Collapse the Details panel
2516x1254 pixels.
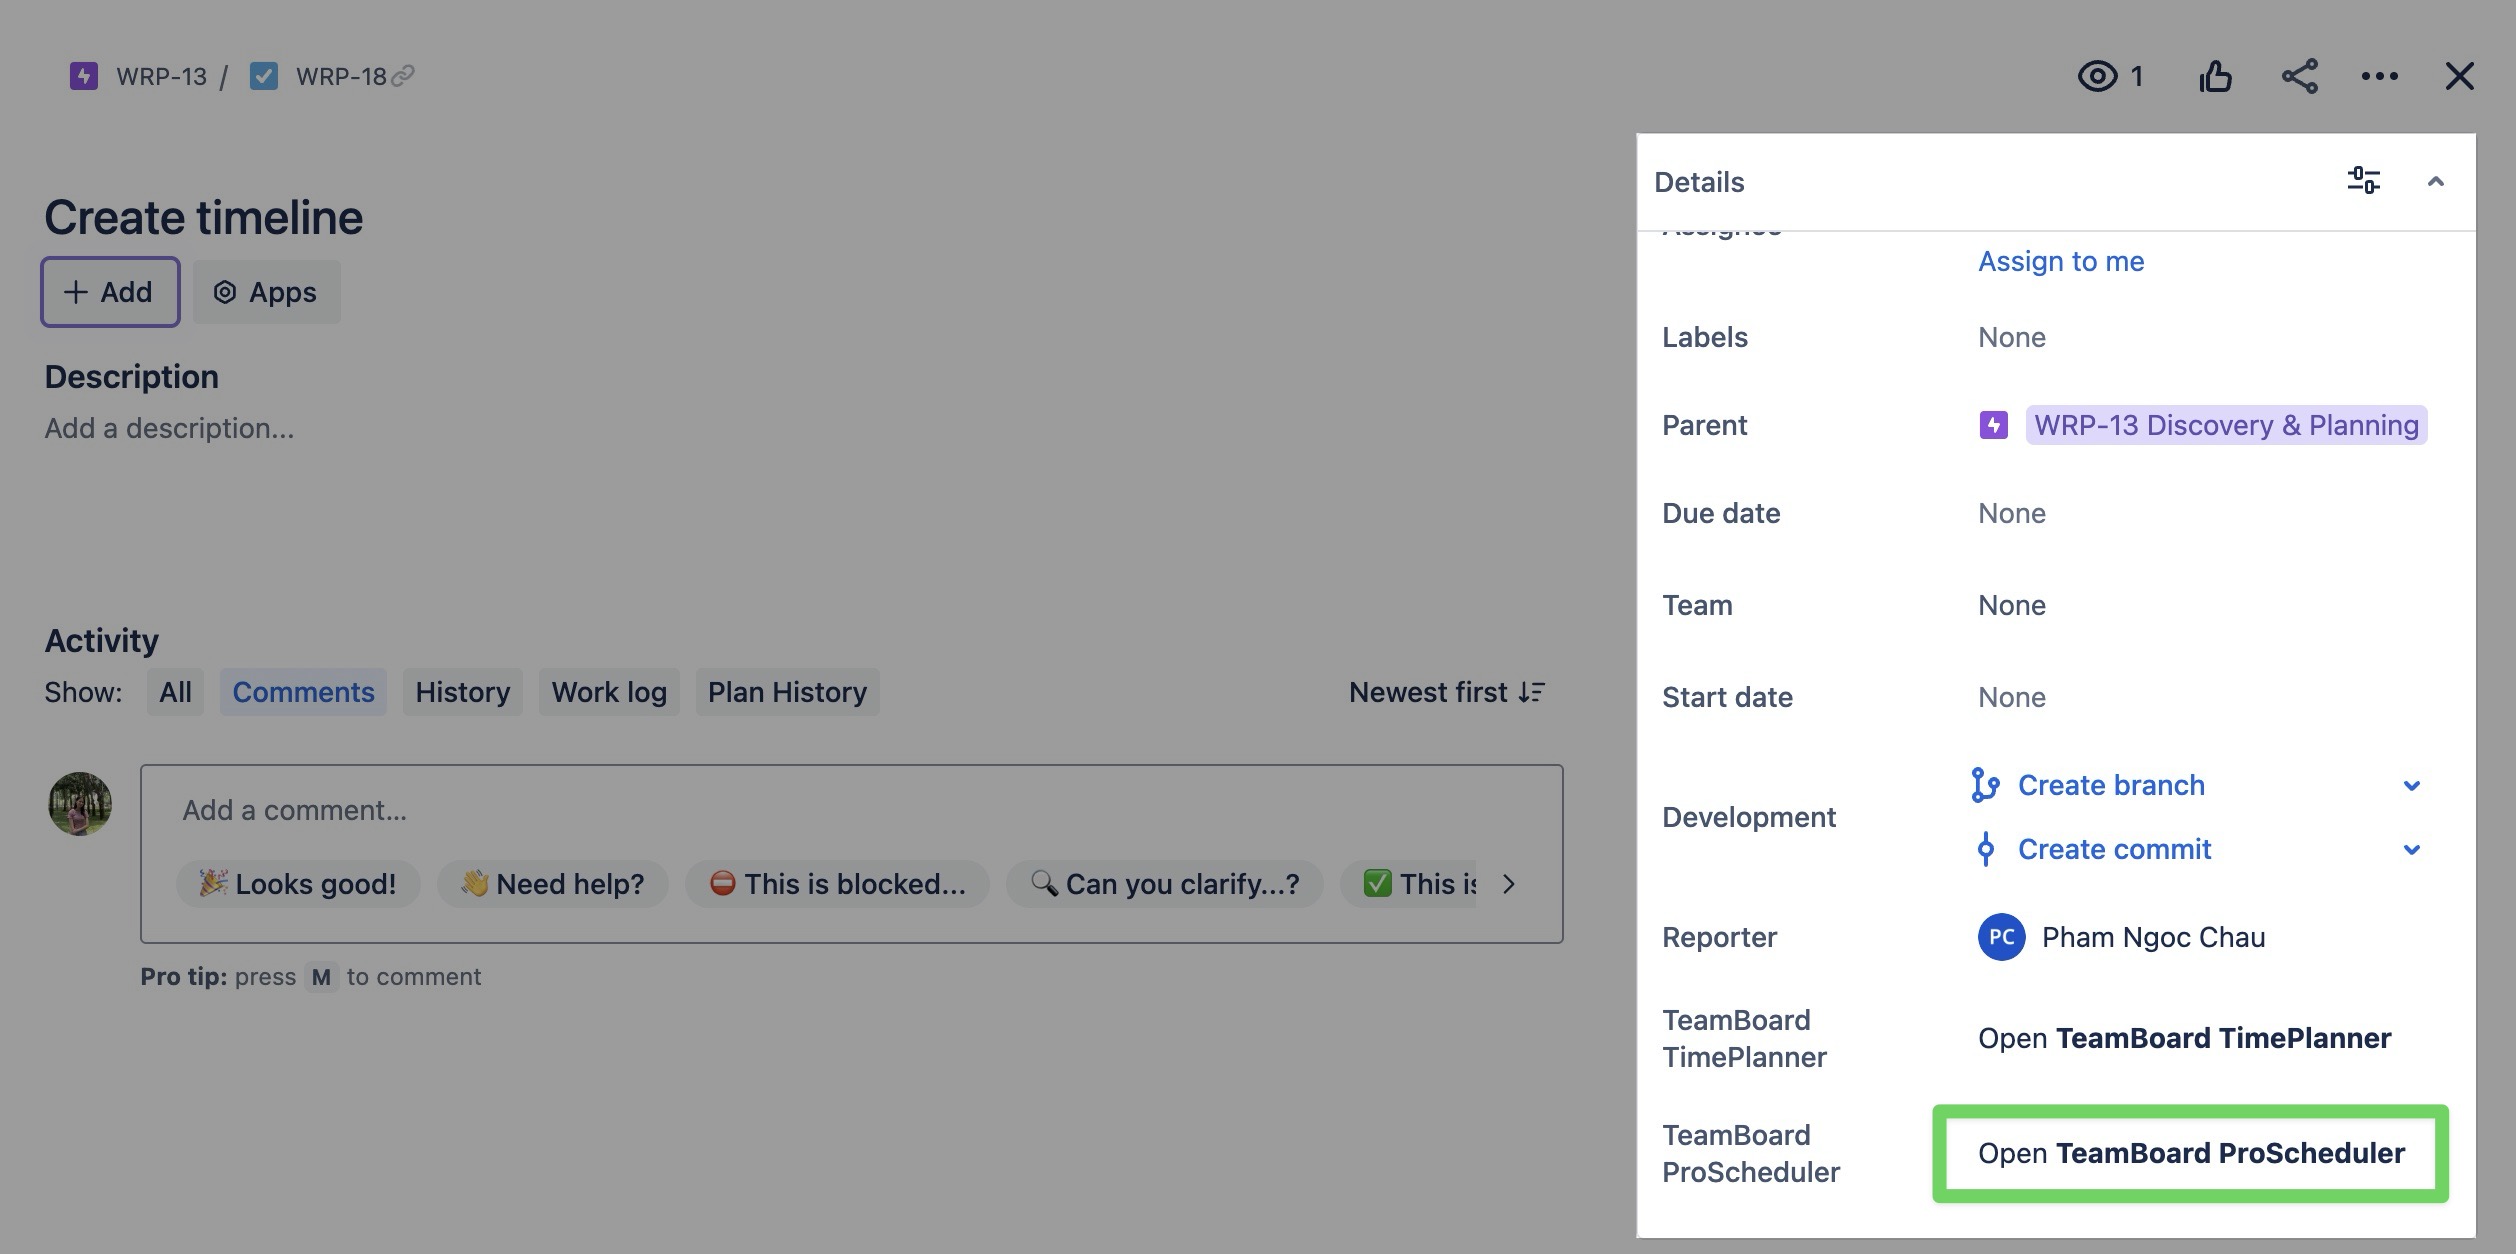tap(2437, 181)
